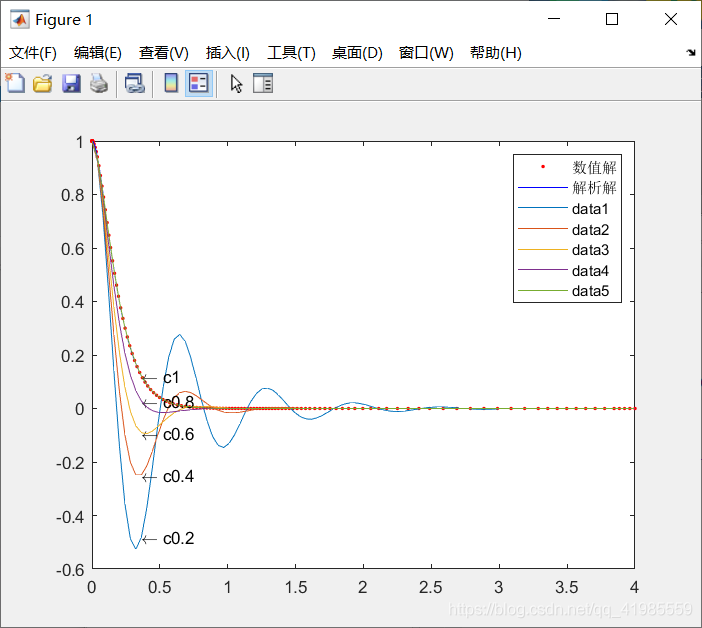Click the blue line sample beside data1
Screen dimensions: 702x628
tap(543, 208)
